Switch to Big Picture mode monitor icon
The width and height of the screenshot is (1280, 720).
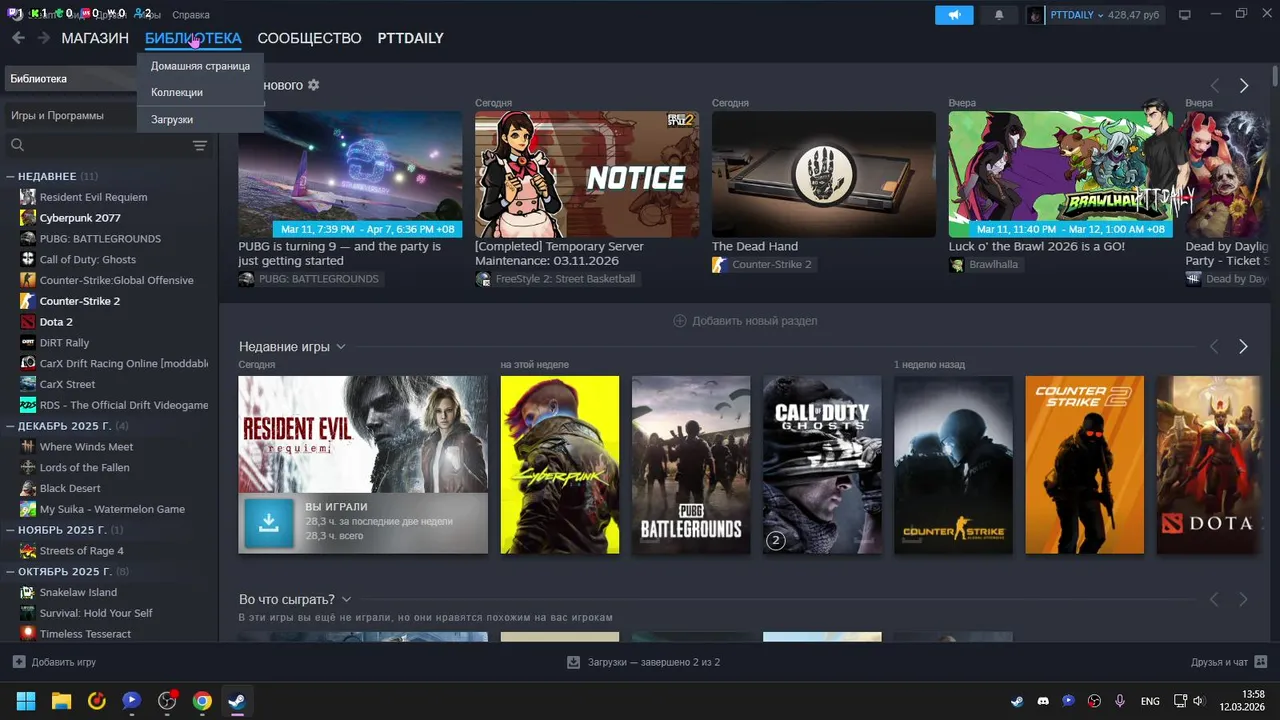point(1185,15)
